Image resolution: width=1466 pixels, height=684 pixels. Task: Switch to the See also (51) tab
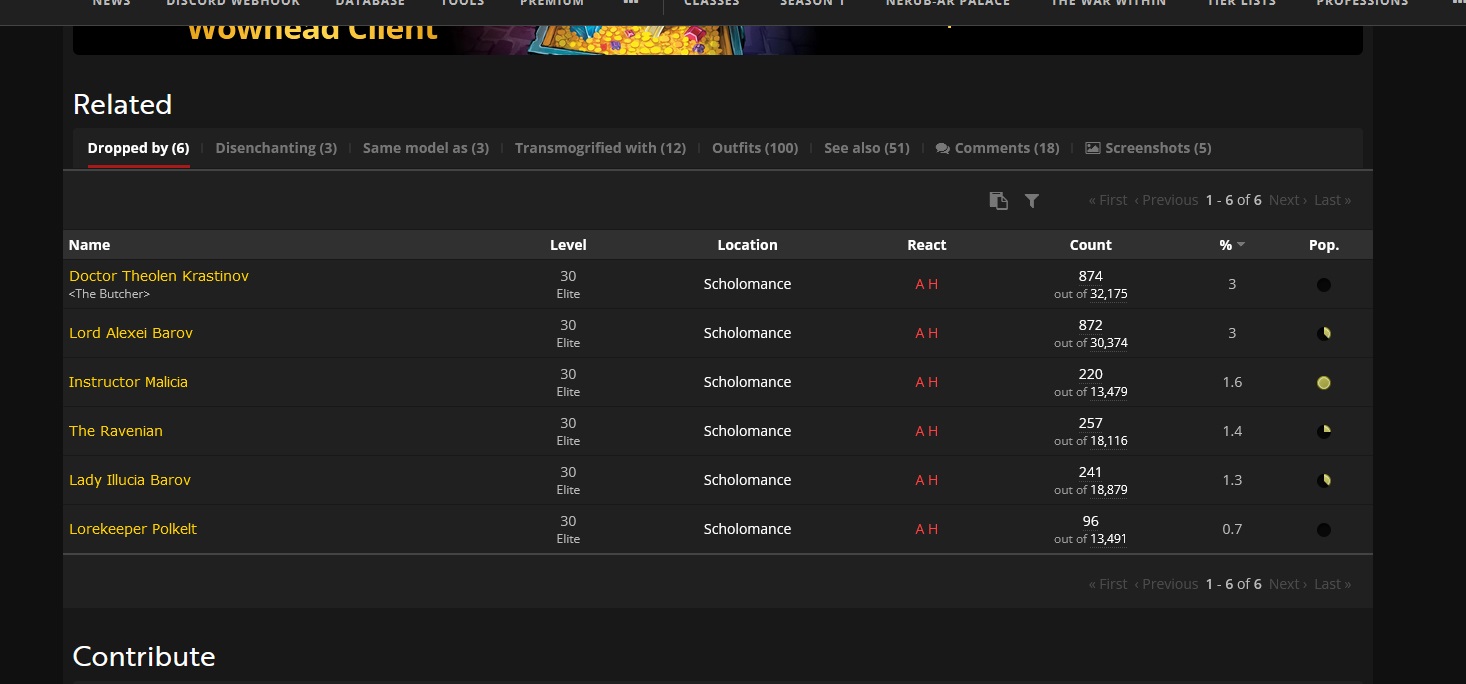(x=867, y=148)
